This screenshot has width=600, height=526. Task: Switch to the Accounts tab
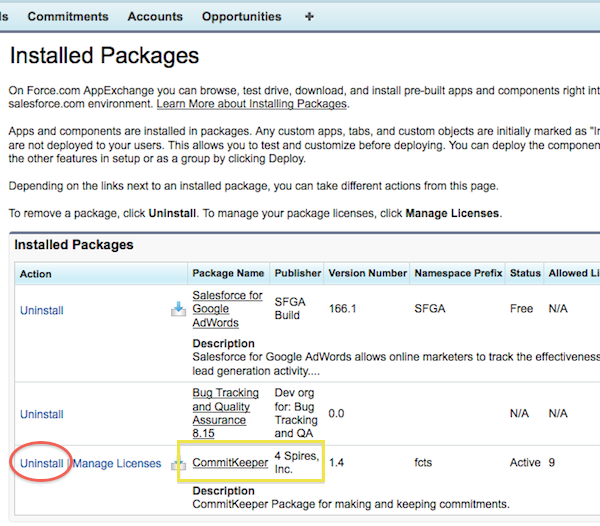click(155, 16)
